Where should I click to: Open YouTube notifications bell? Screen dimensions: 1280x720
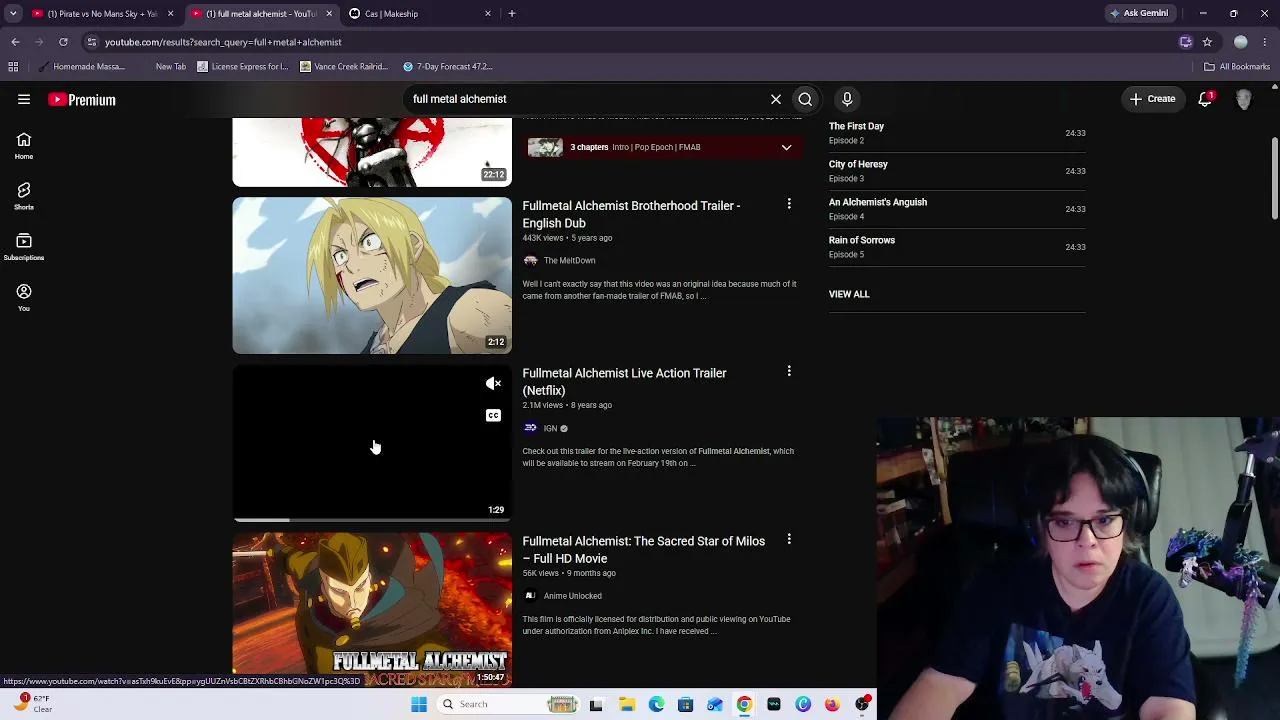(x=1205, y=99)
